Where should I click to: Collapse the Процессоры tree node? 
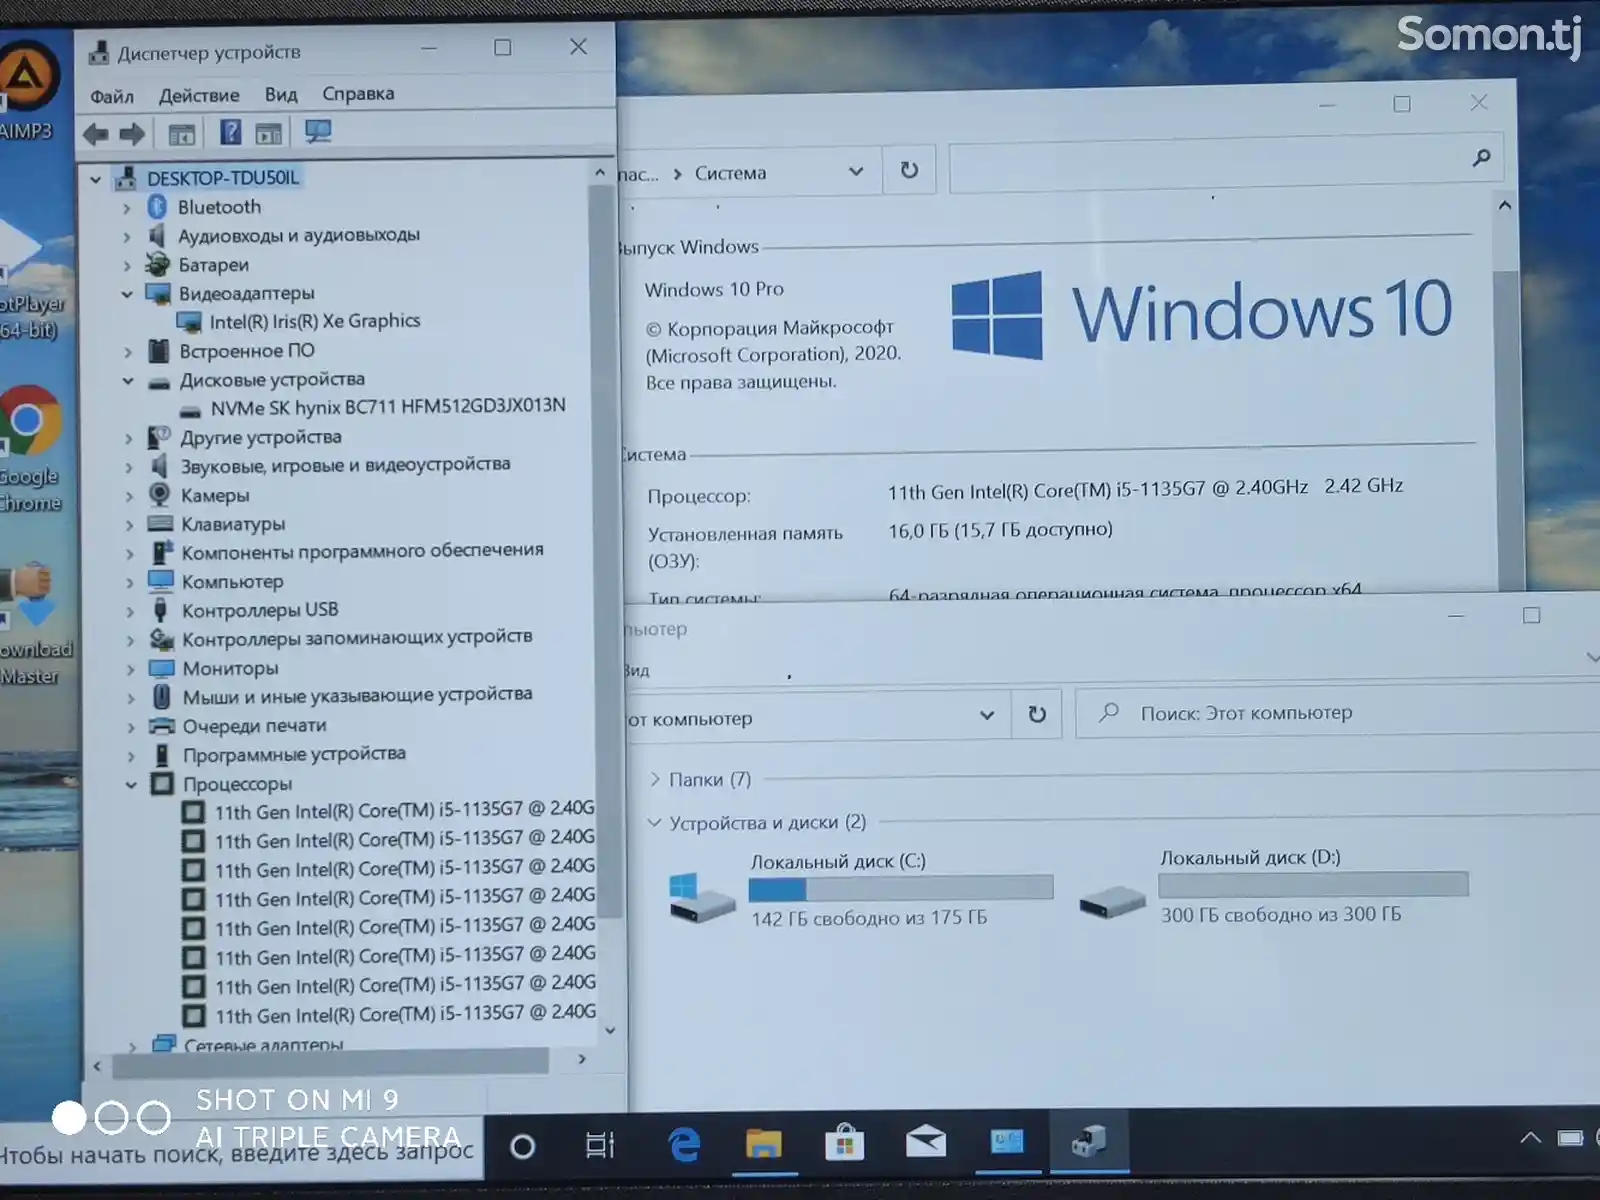131,785
